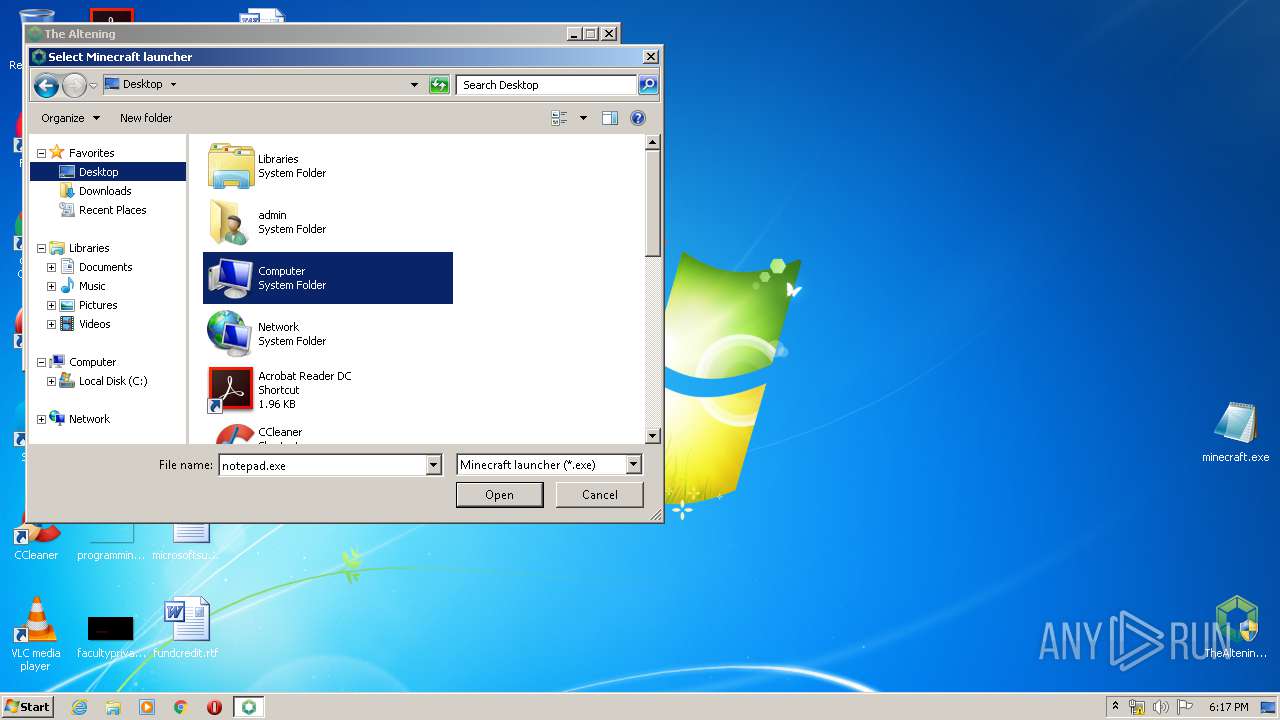Launch Internet Explorer from taskbar
The height and width of the screenshot is (720, 1280).
[x=79, y=707]
